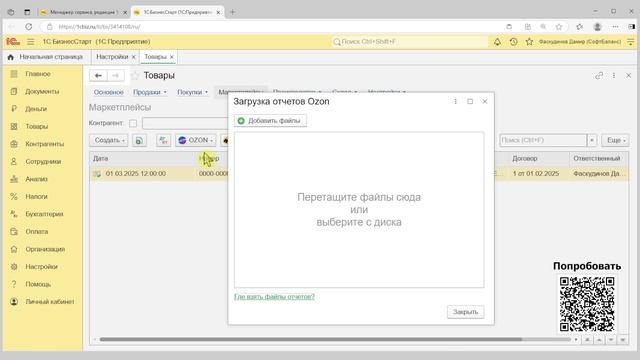Open the notifications bell icon

pyautogui.click(x=497, y=42)
